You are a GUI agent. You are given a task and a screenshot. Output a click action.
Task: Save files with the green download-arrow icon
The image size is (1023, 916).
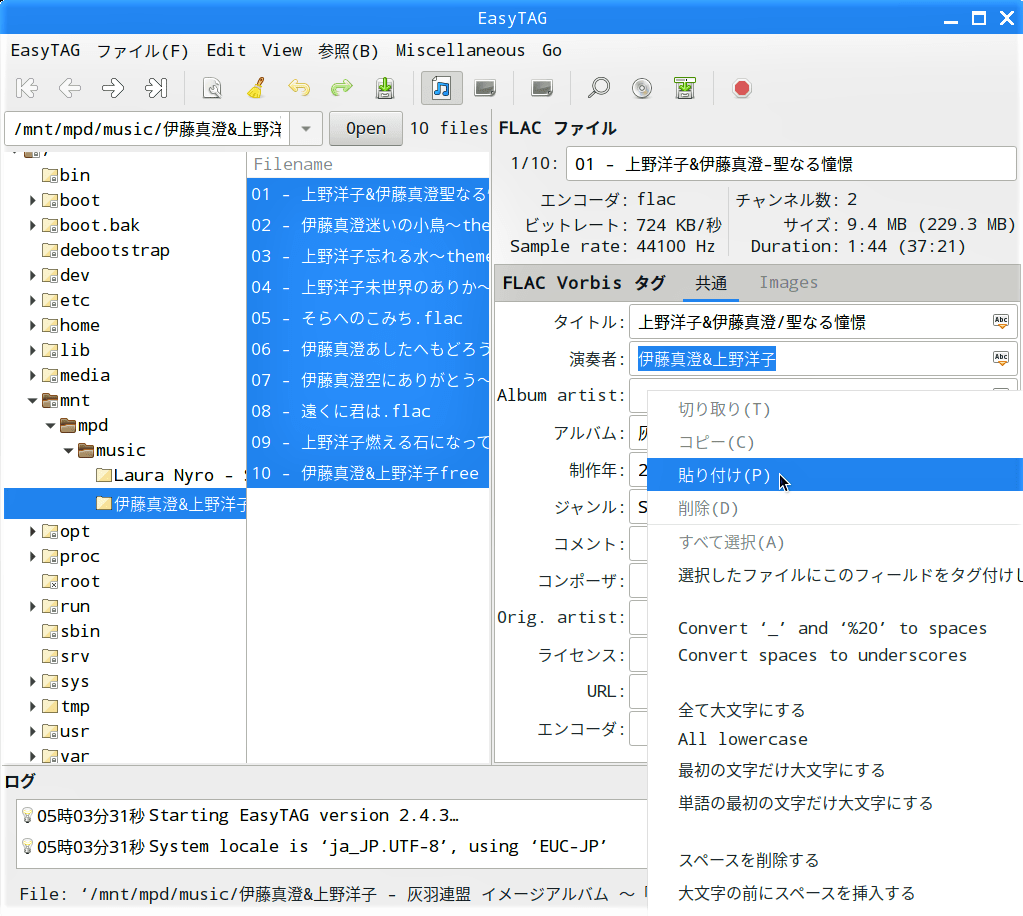385,88
